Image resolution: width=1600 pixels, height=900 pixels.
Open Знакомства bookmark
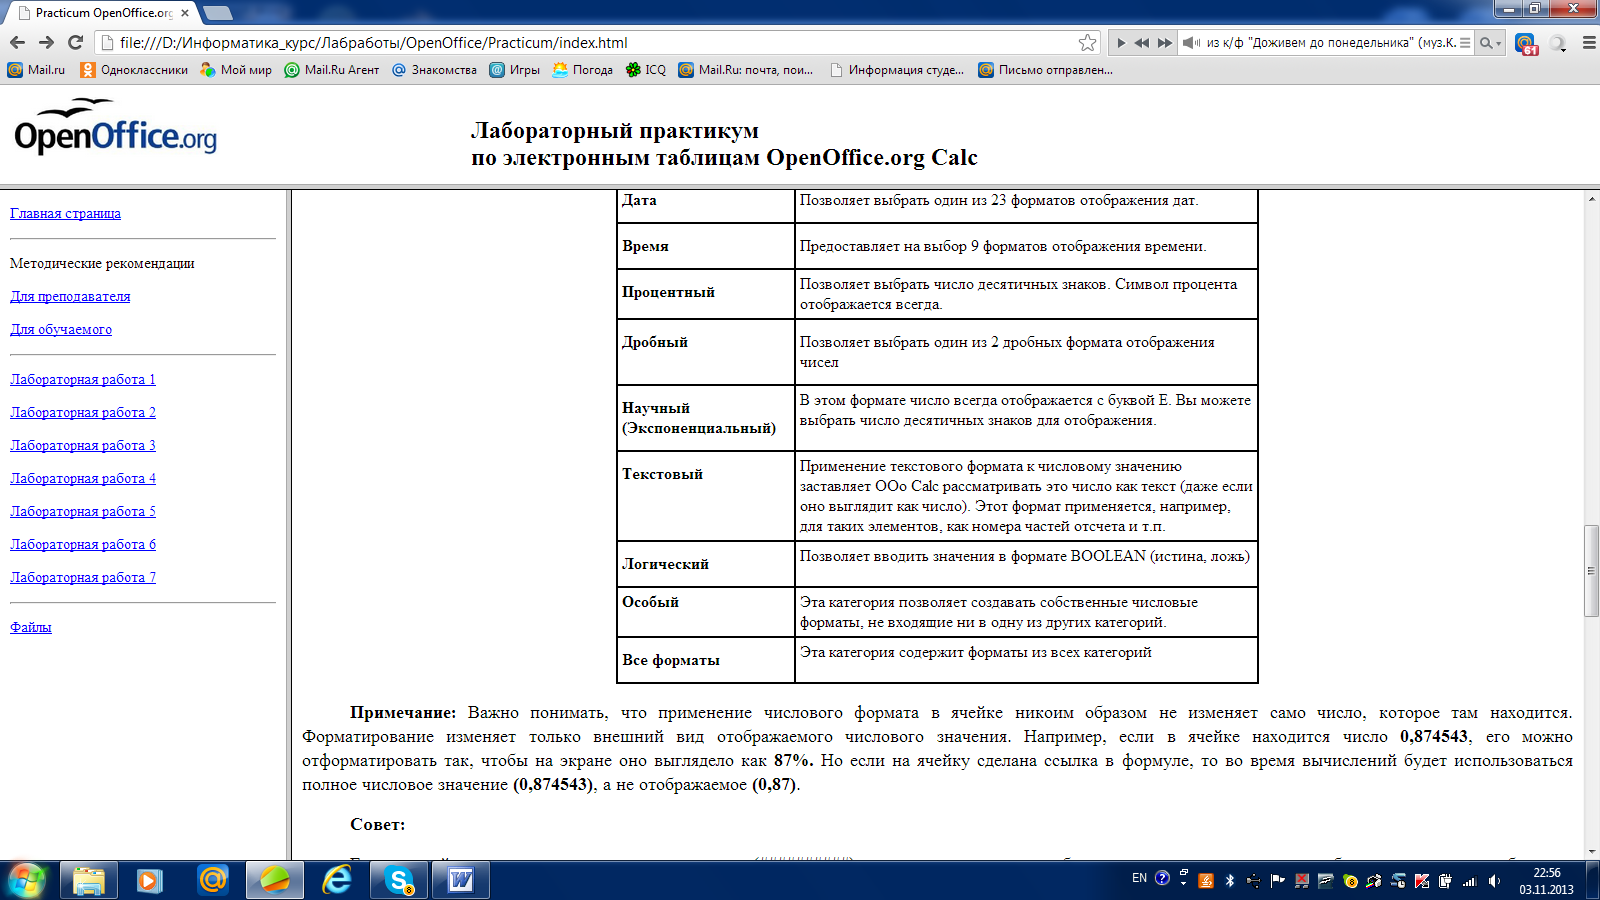[x=434, y=70]
